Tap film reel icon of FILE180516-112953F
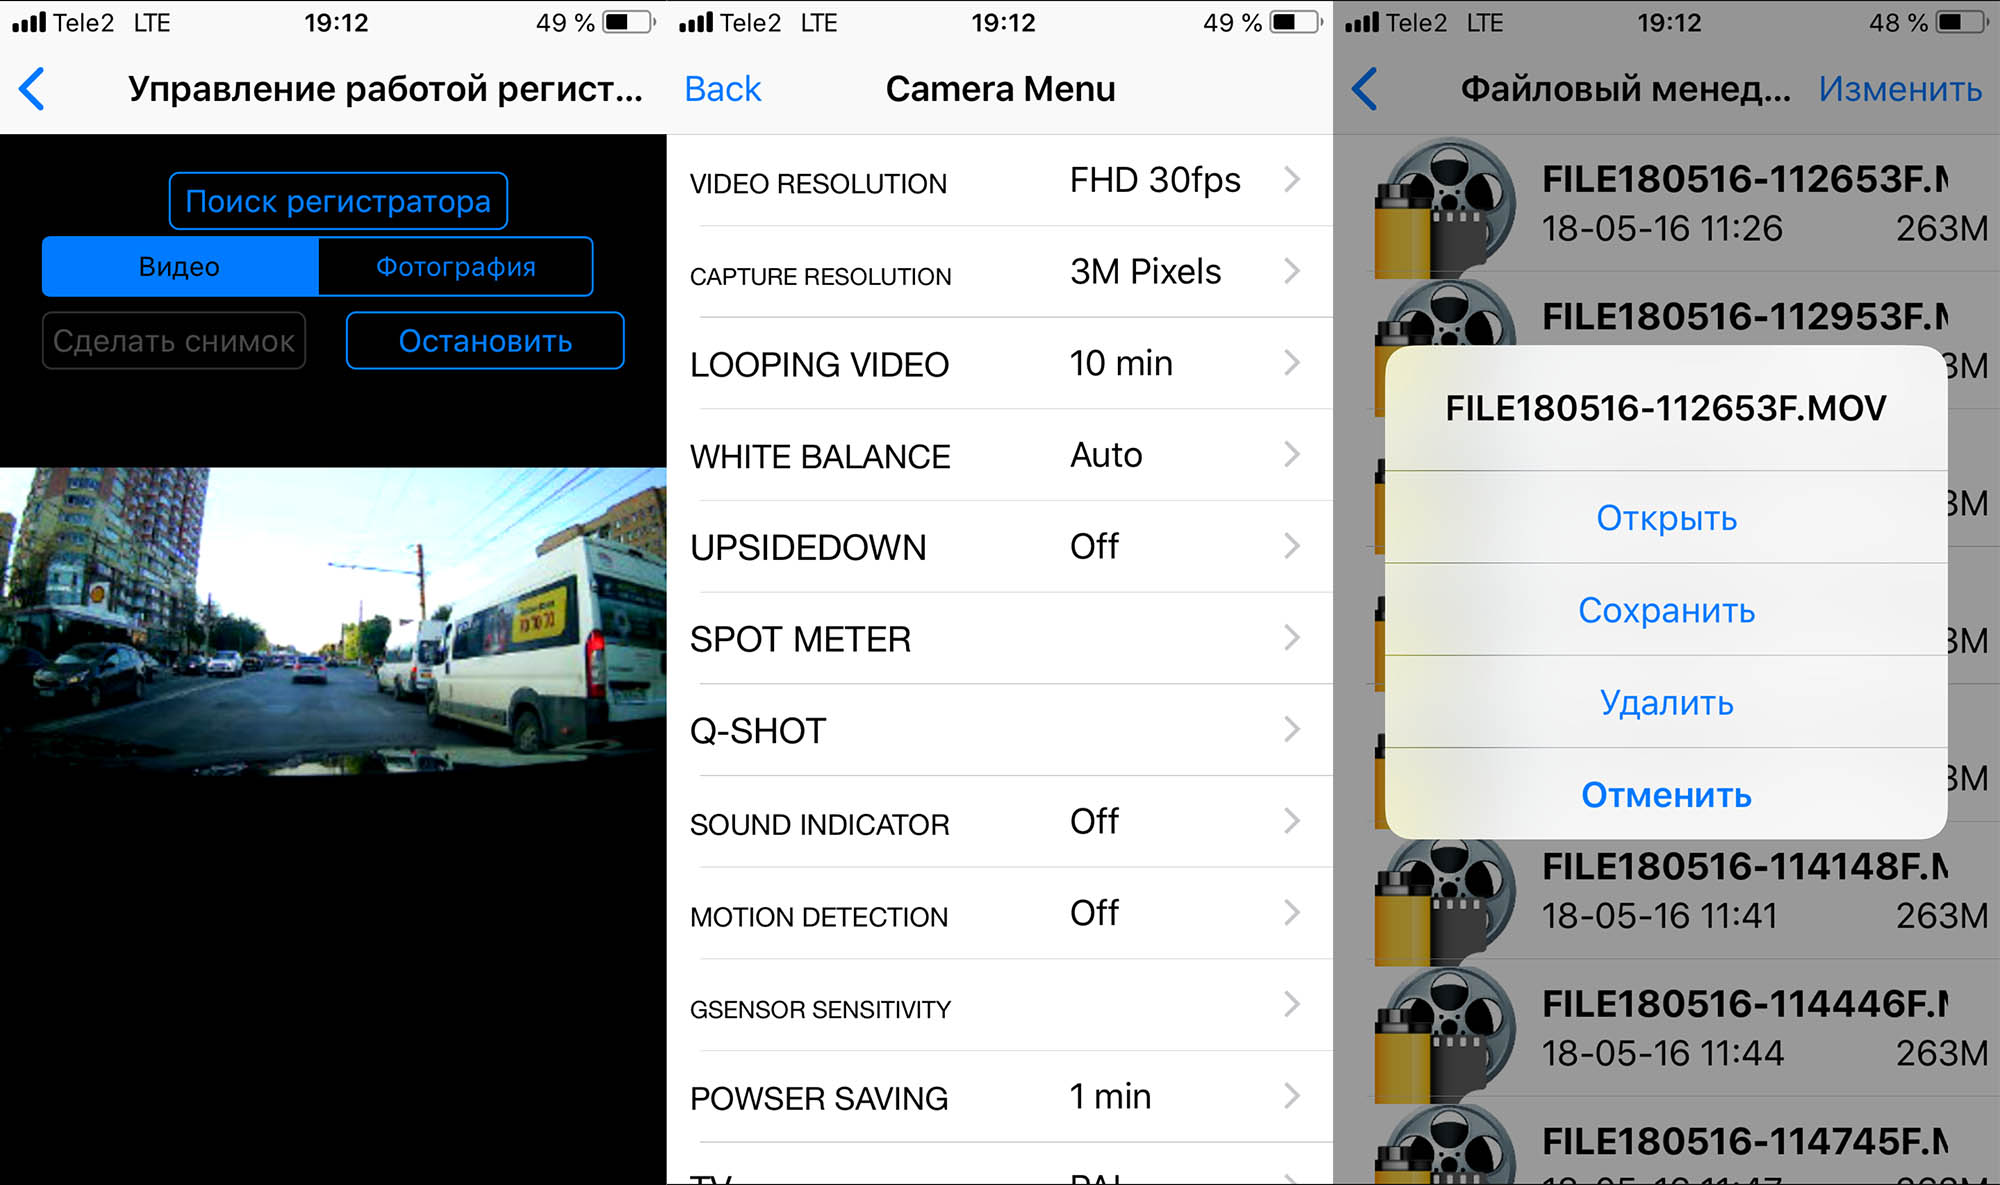This screenshot has height=1185, width=2000. [1444, 312]
